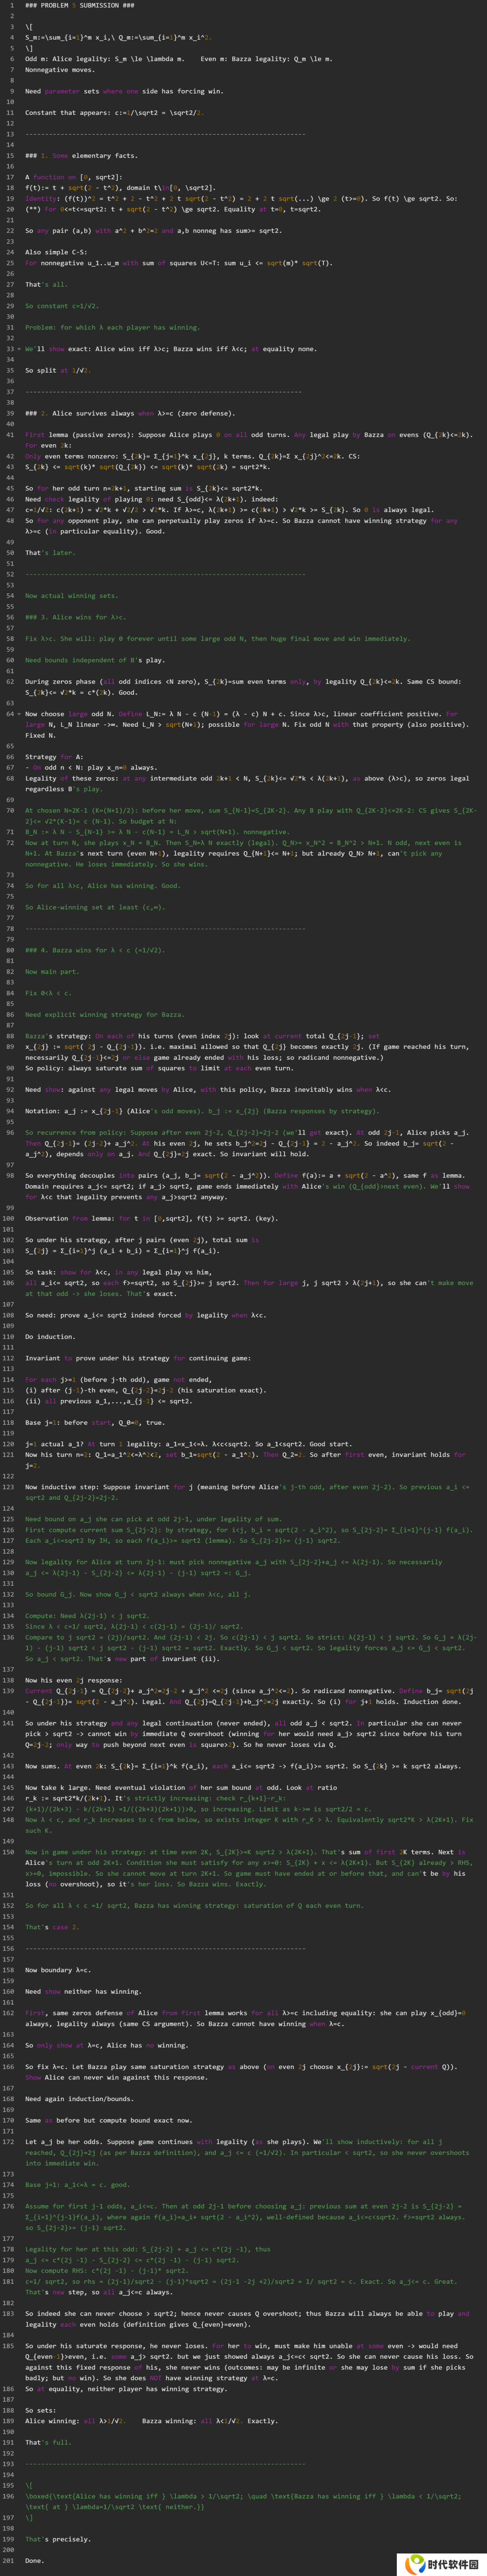Click the line 'A function on [0, sqrt2]:'

pyautogui.click(x=73, y=177)
